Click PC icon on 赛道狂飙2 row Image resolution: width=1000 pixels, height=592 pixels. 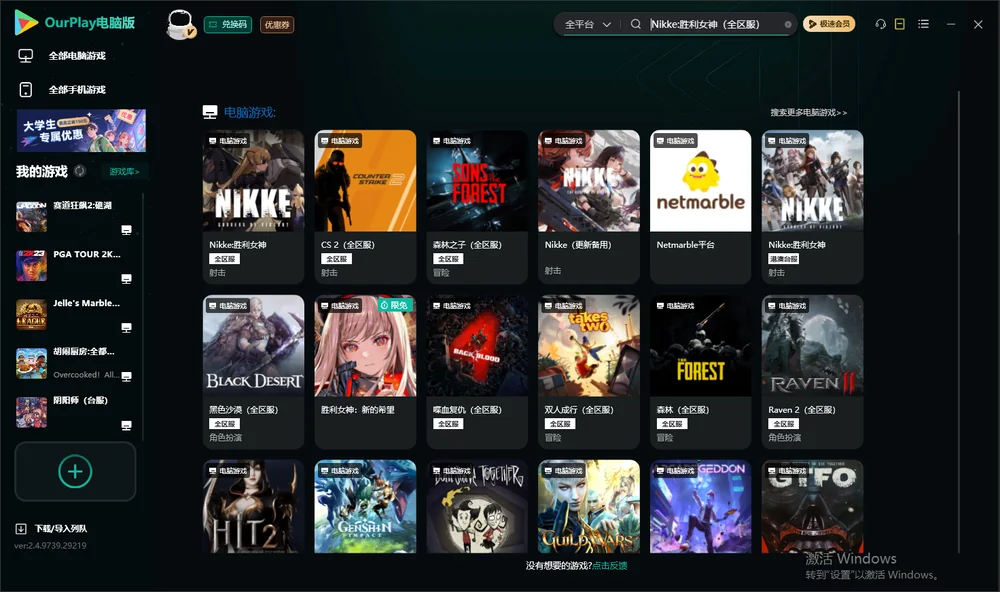click(x=126, y=230)
